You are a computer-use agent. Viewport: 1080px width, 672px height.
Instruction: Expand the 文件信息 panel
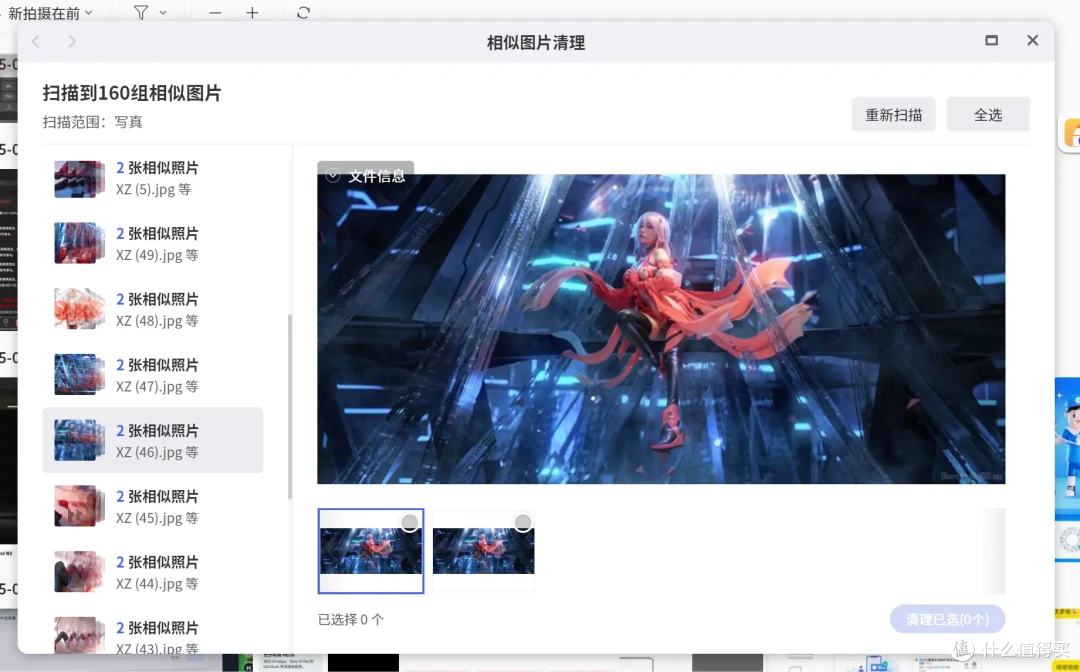point(365,176)
